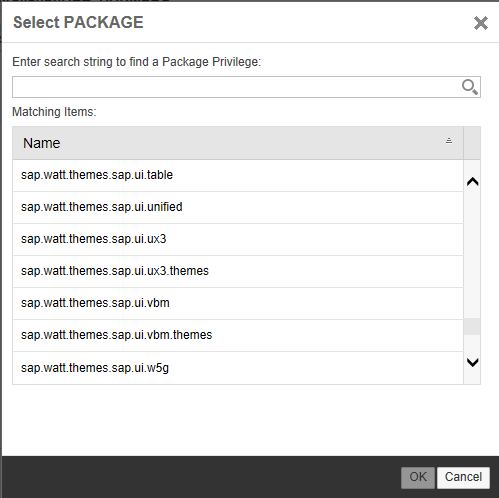
Task: Select sap.watt.themes.sap.ui.table package
Action: [x=238, y=175]
